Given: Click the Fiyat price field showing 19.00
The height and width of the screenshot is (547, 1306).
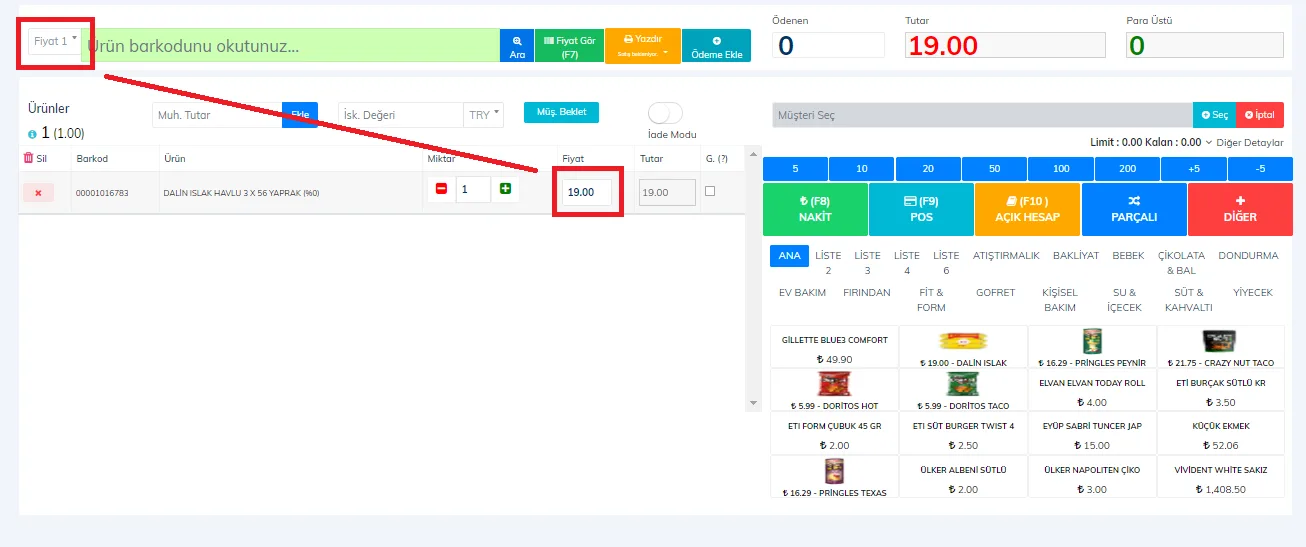Looking at the screenshot, I should 587,192.
